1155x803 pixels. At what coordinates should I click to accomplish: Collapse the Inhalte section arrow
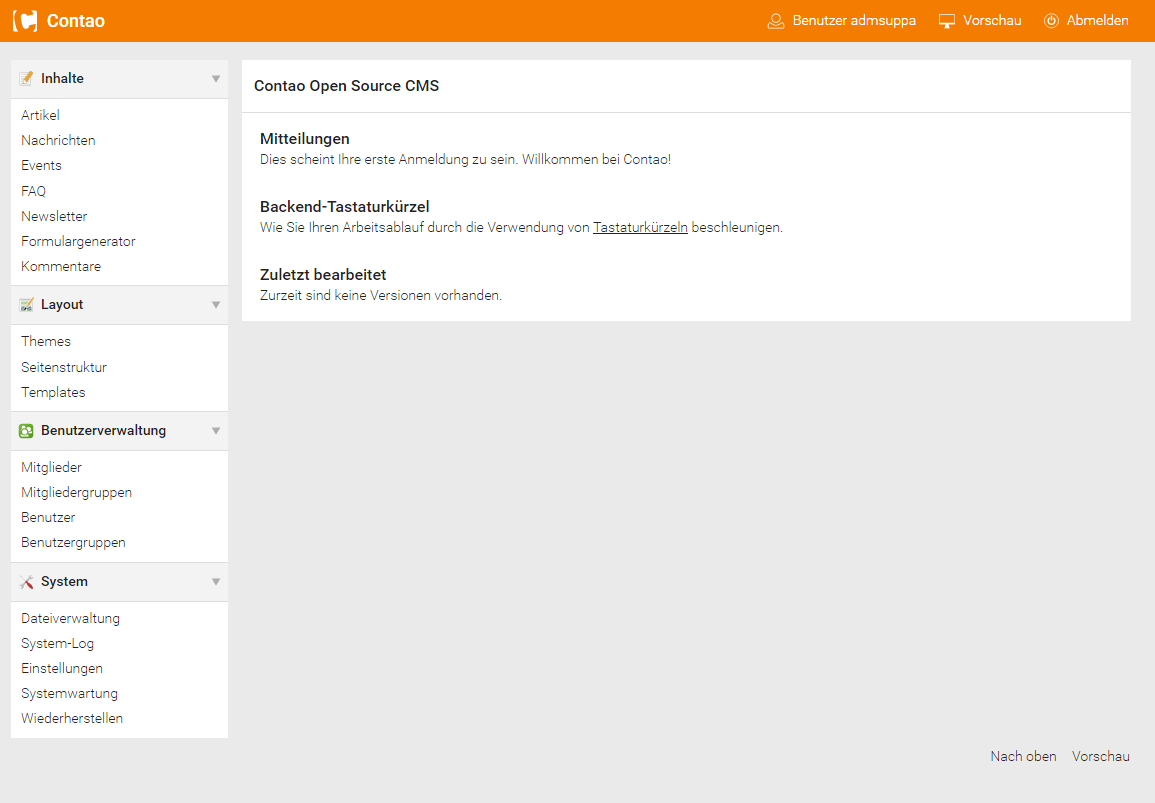tap(215, 79)
